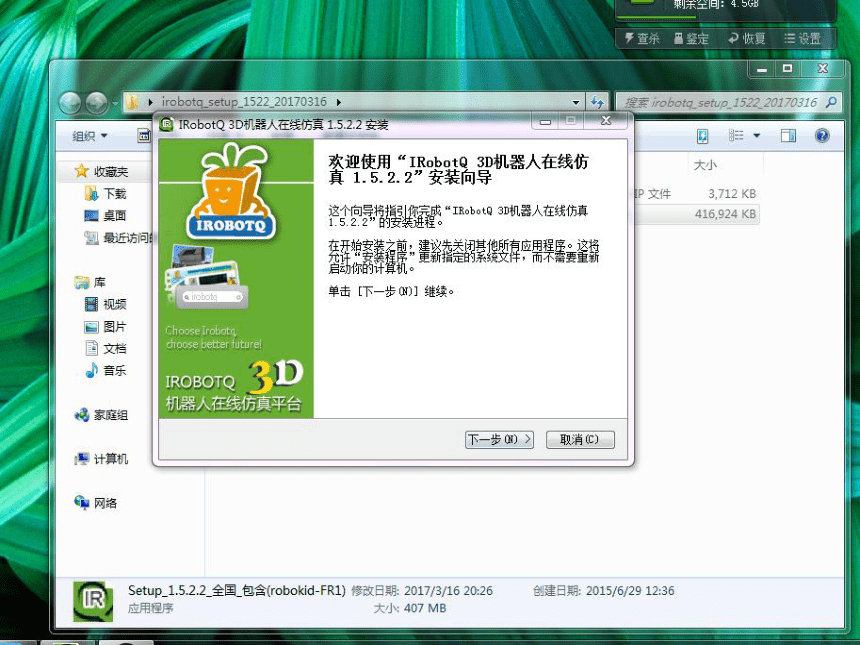Click Cancel (取消) button in installer

(x=580, y=439)
